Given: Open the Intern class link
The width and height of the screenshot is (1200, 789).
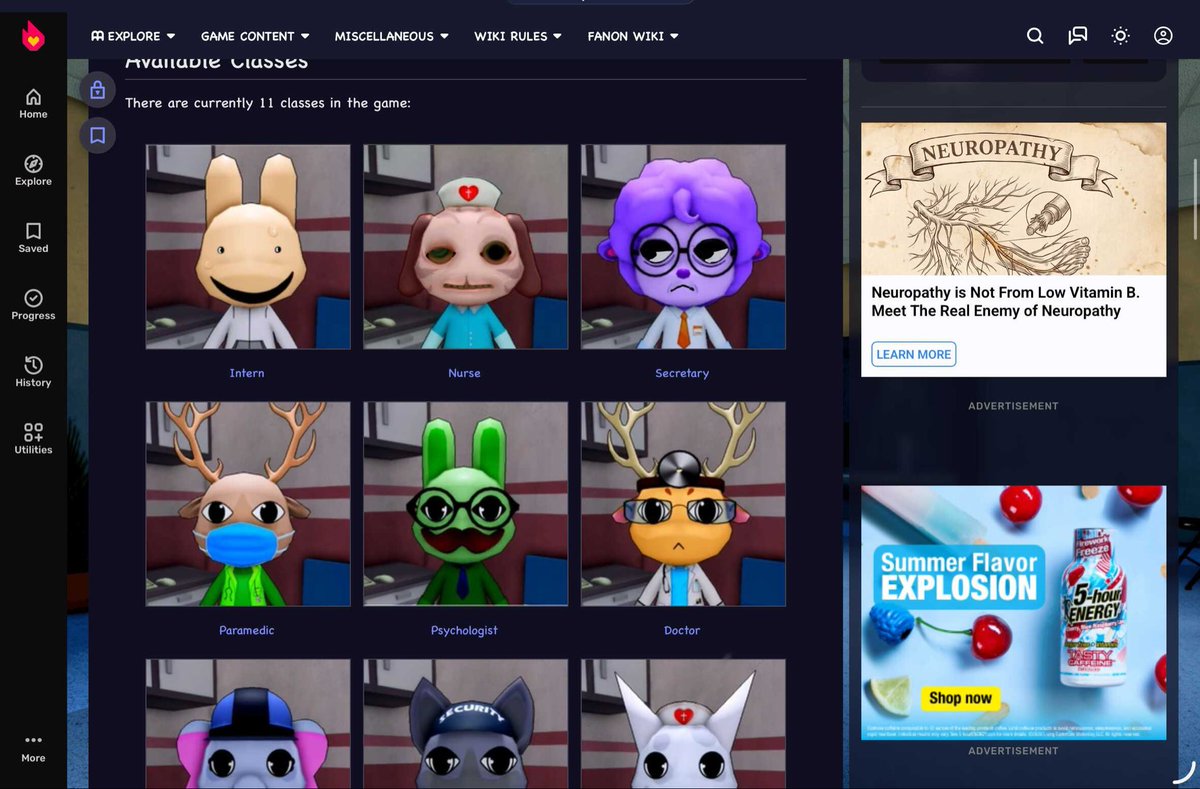Looking at the screenshot, I should (247, 373).
